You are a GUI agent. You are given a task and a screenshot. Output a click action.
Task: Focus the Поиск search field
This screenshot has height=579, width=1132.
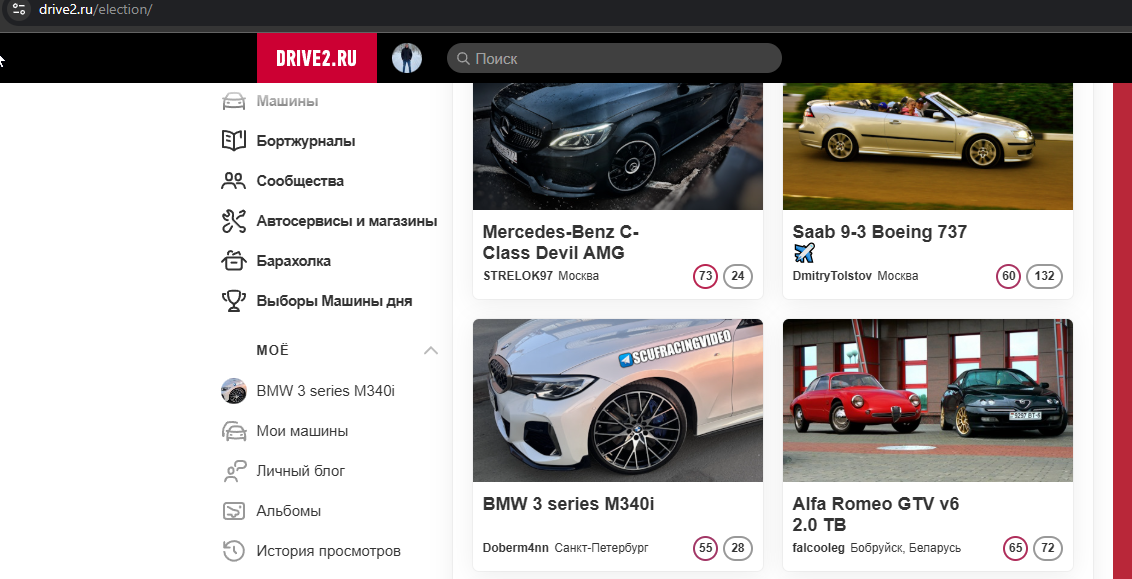[614, 58]
